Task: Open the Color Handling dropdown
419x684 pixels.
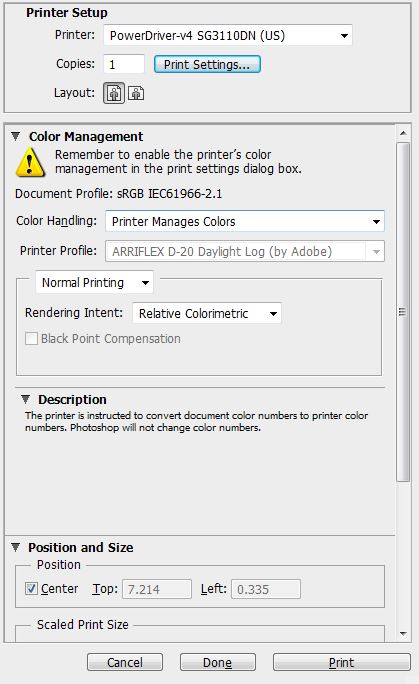Action: click(245, 221)
